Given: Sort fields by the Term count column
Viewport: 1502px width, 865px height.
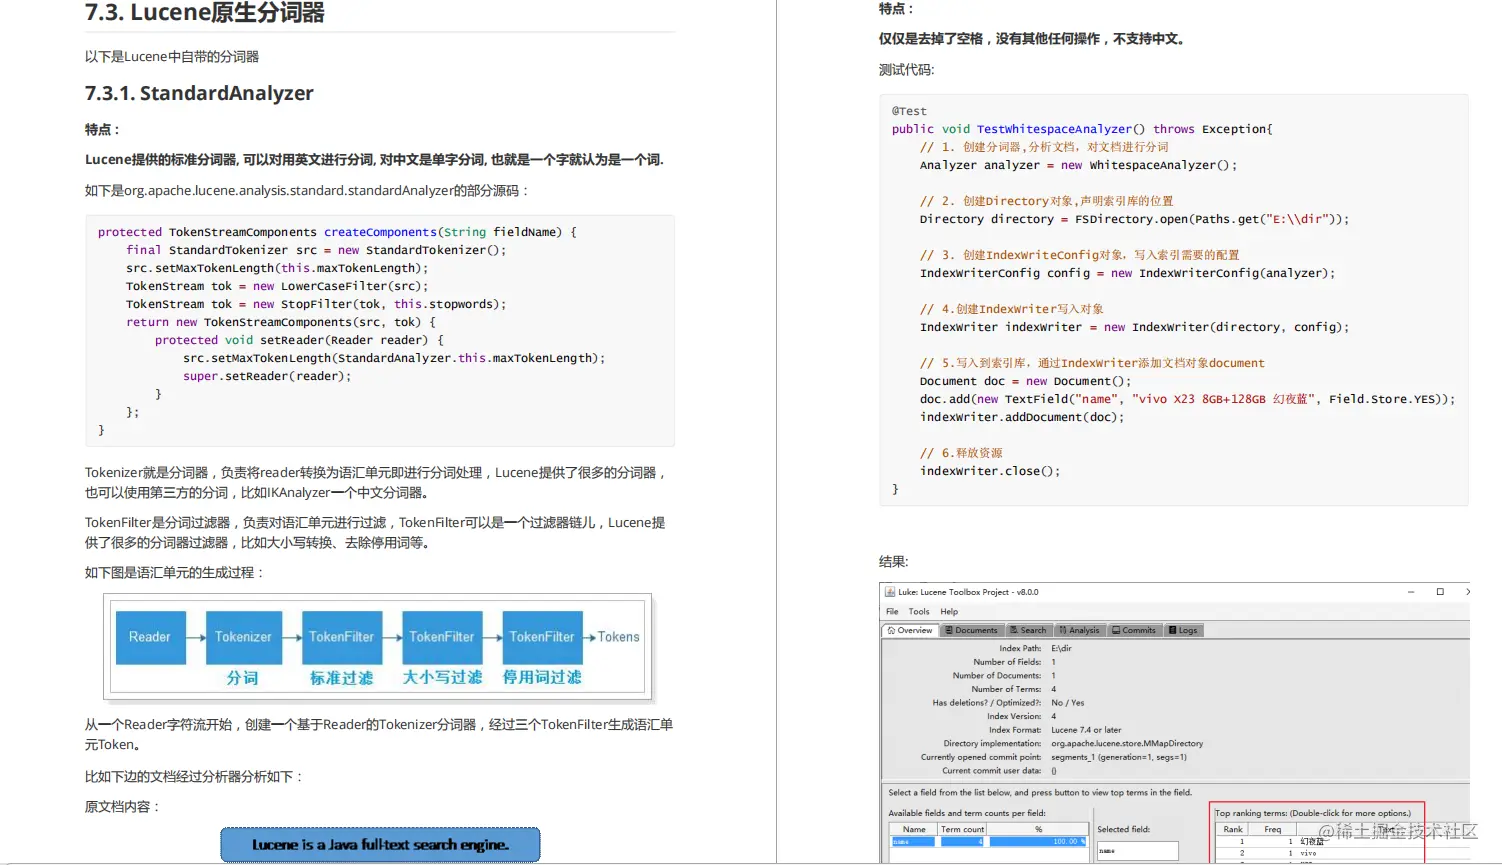Looking at the screenshot, I should tap(962, 829).
